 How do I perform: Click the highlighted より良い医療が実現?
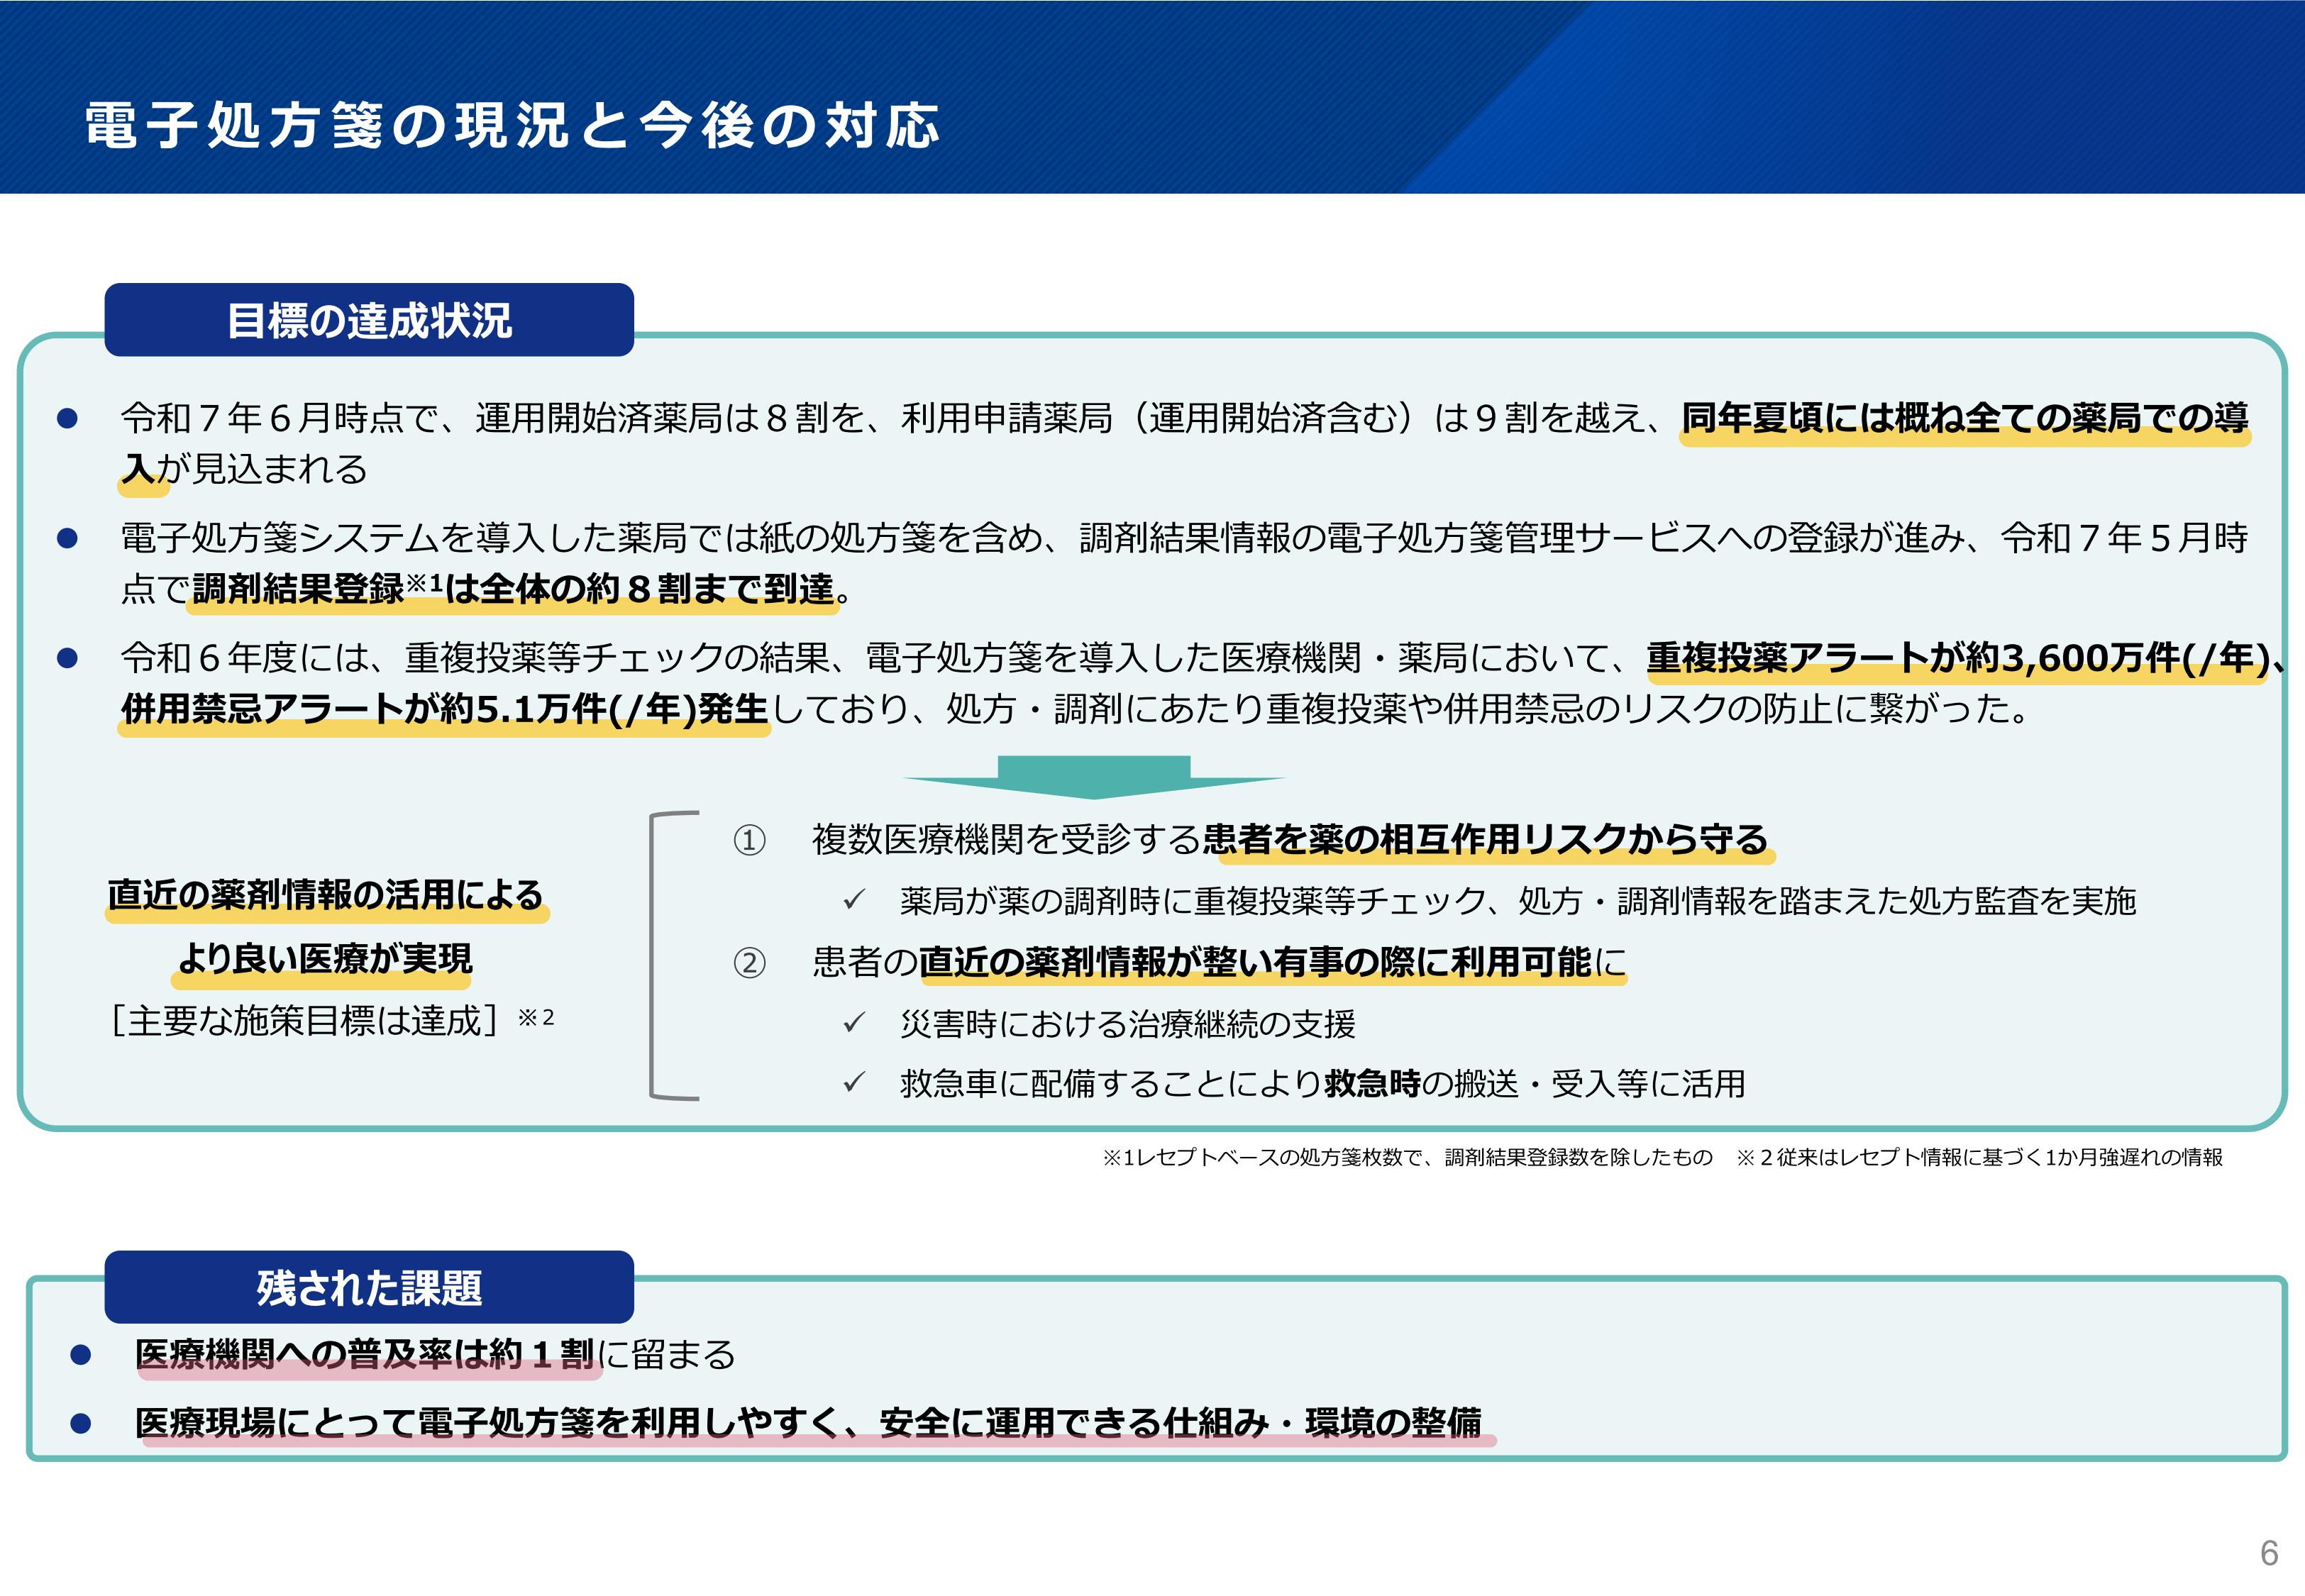click(325, 958)
